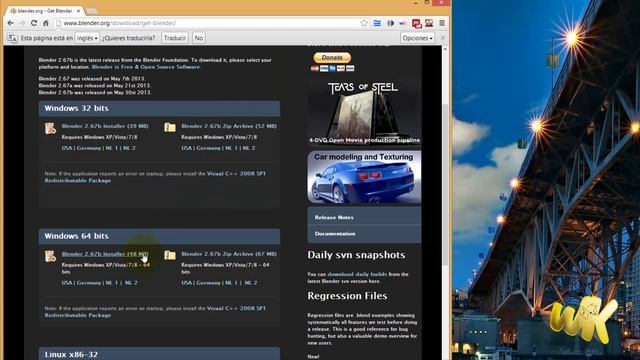This screenshot has width=640, height=360.
Task: Click the Daily svn snapshots heading
Action: pyautogui.click(x=356, y=255)
